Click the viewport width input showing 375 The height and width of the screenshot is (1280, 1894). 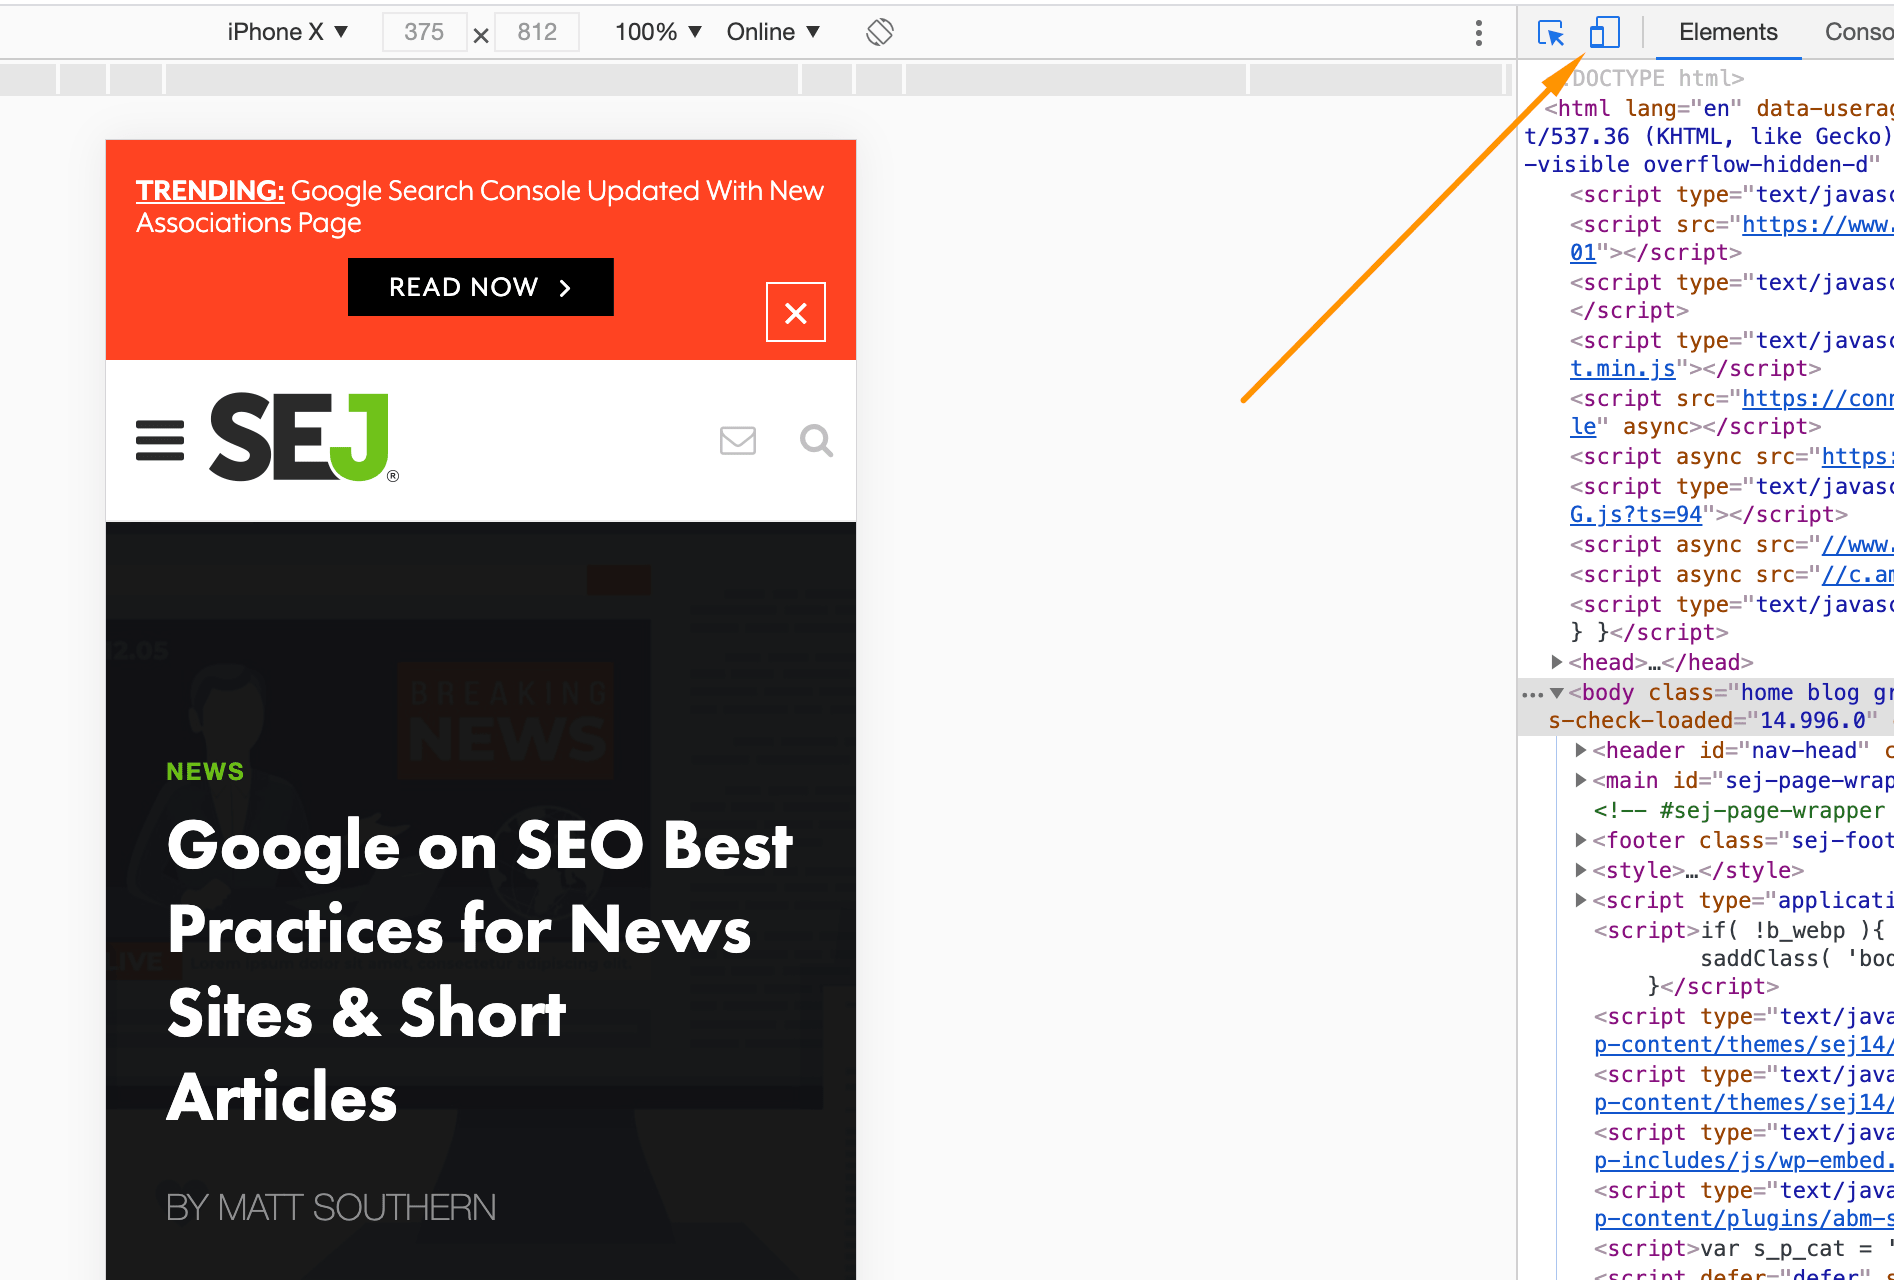424,31
